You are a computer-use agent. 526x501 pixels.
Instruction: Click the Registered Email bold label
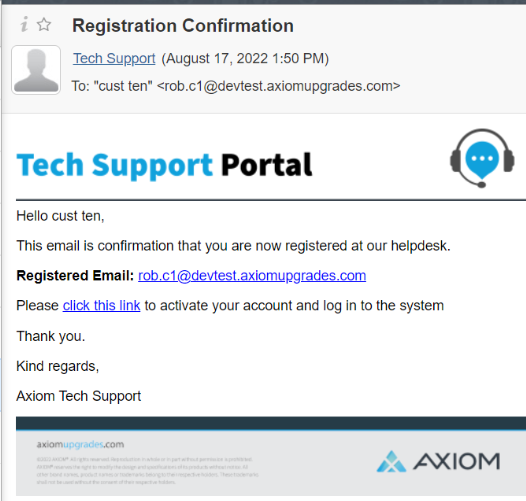point(75,276)
